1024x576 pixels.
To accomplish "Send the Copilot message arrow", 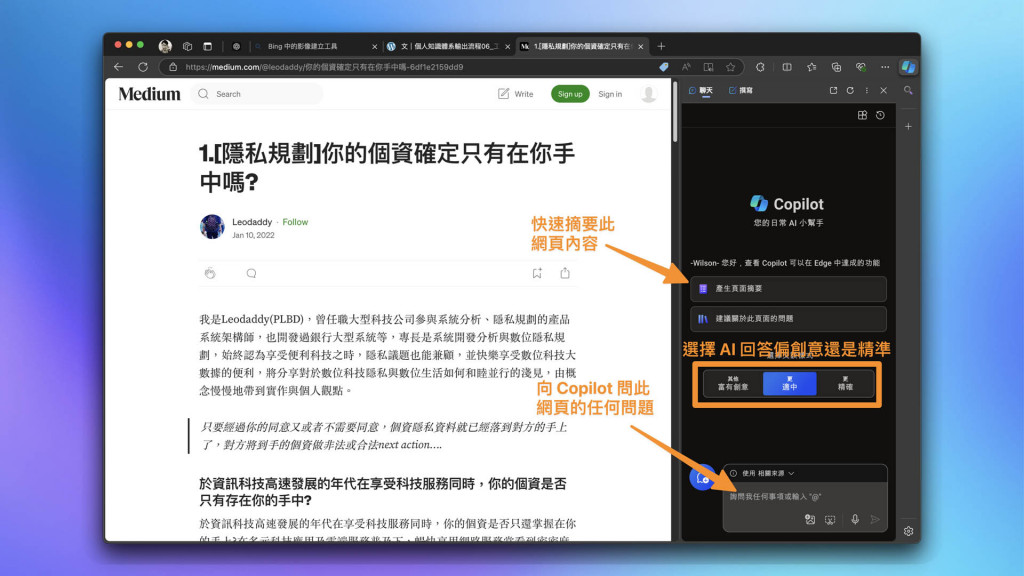I will (x=875, y=520).
